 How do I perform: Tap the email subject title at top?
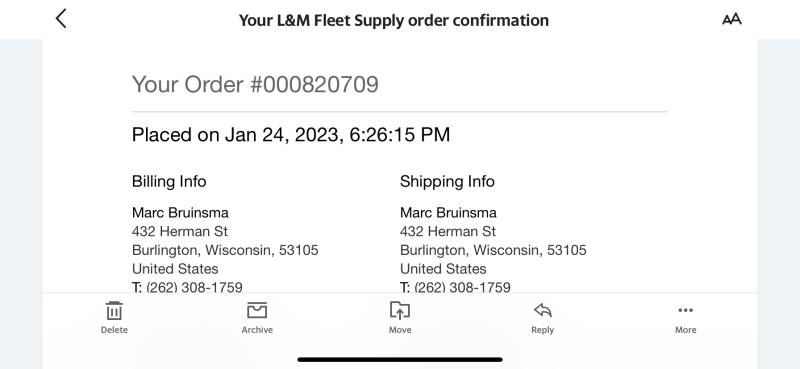point(394,20)
